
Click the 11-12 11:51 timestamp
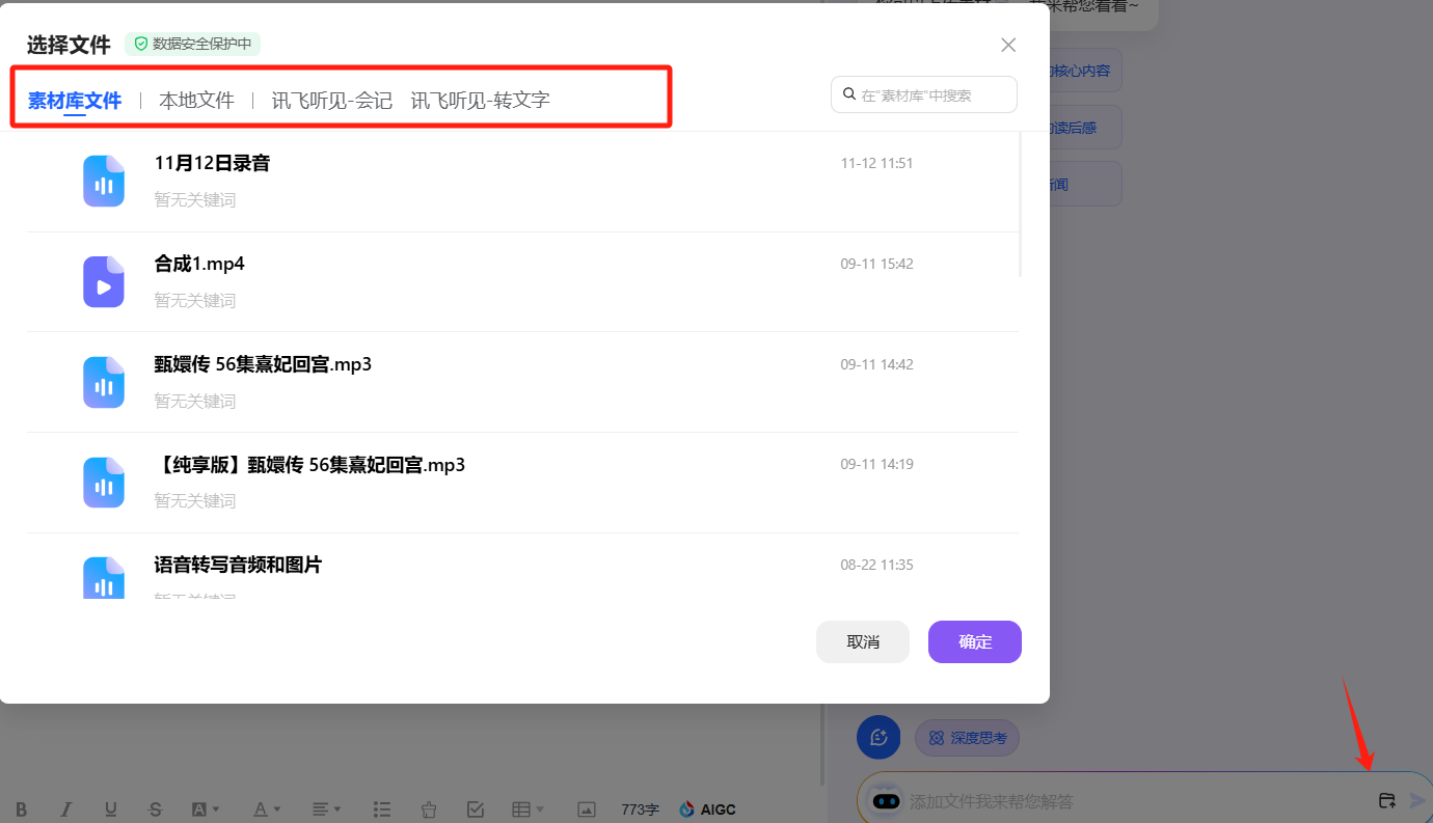click(877, 163)
